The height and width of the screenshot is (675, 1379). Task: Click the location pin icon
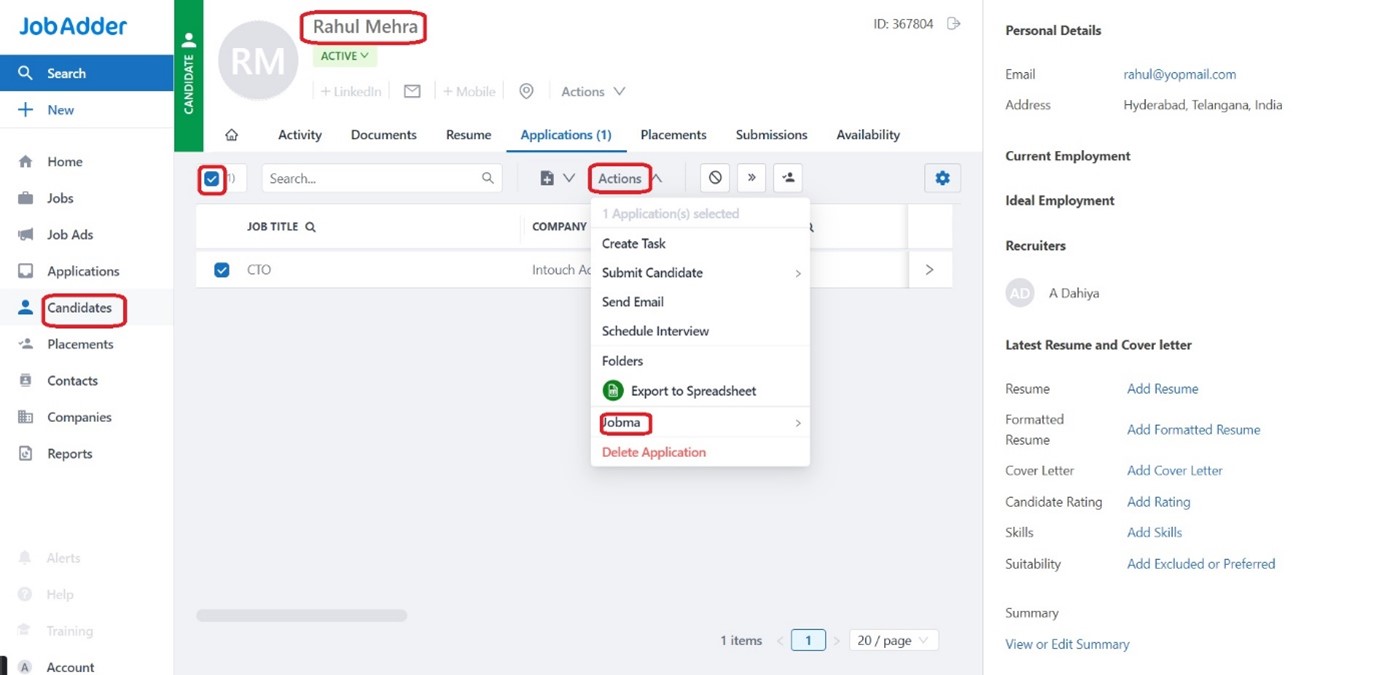coord(526,91)
